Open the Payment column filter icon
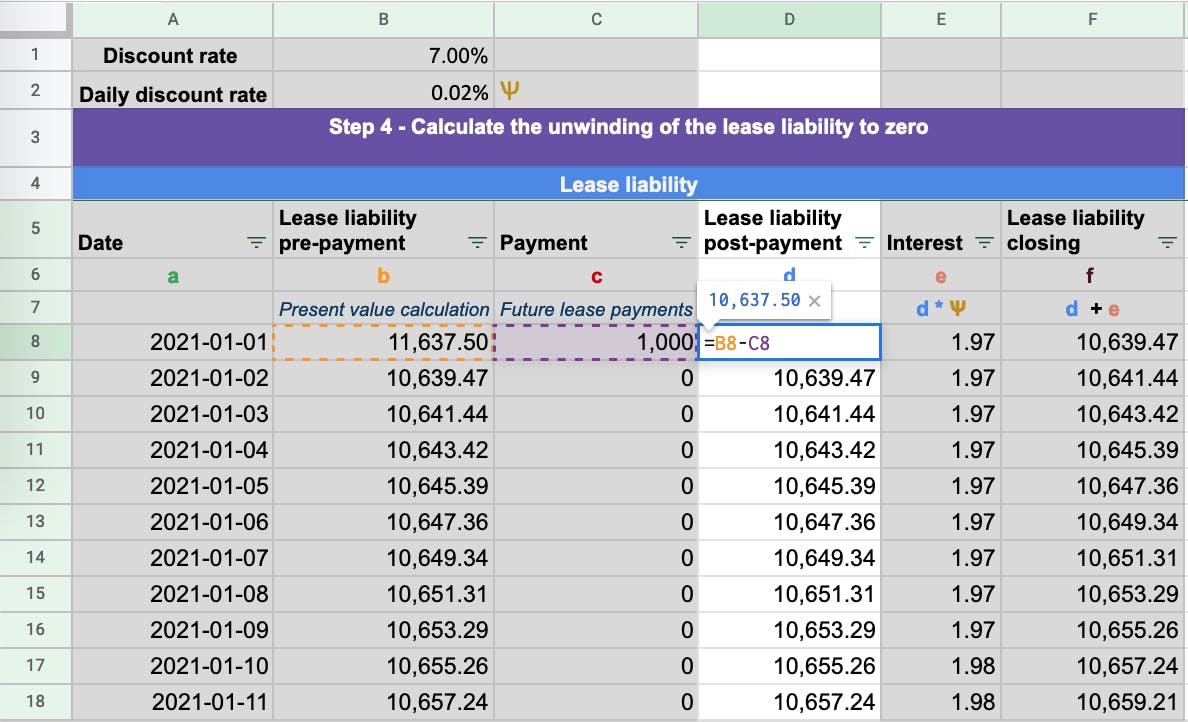 [x=681, y=242]
